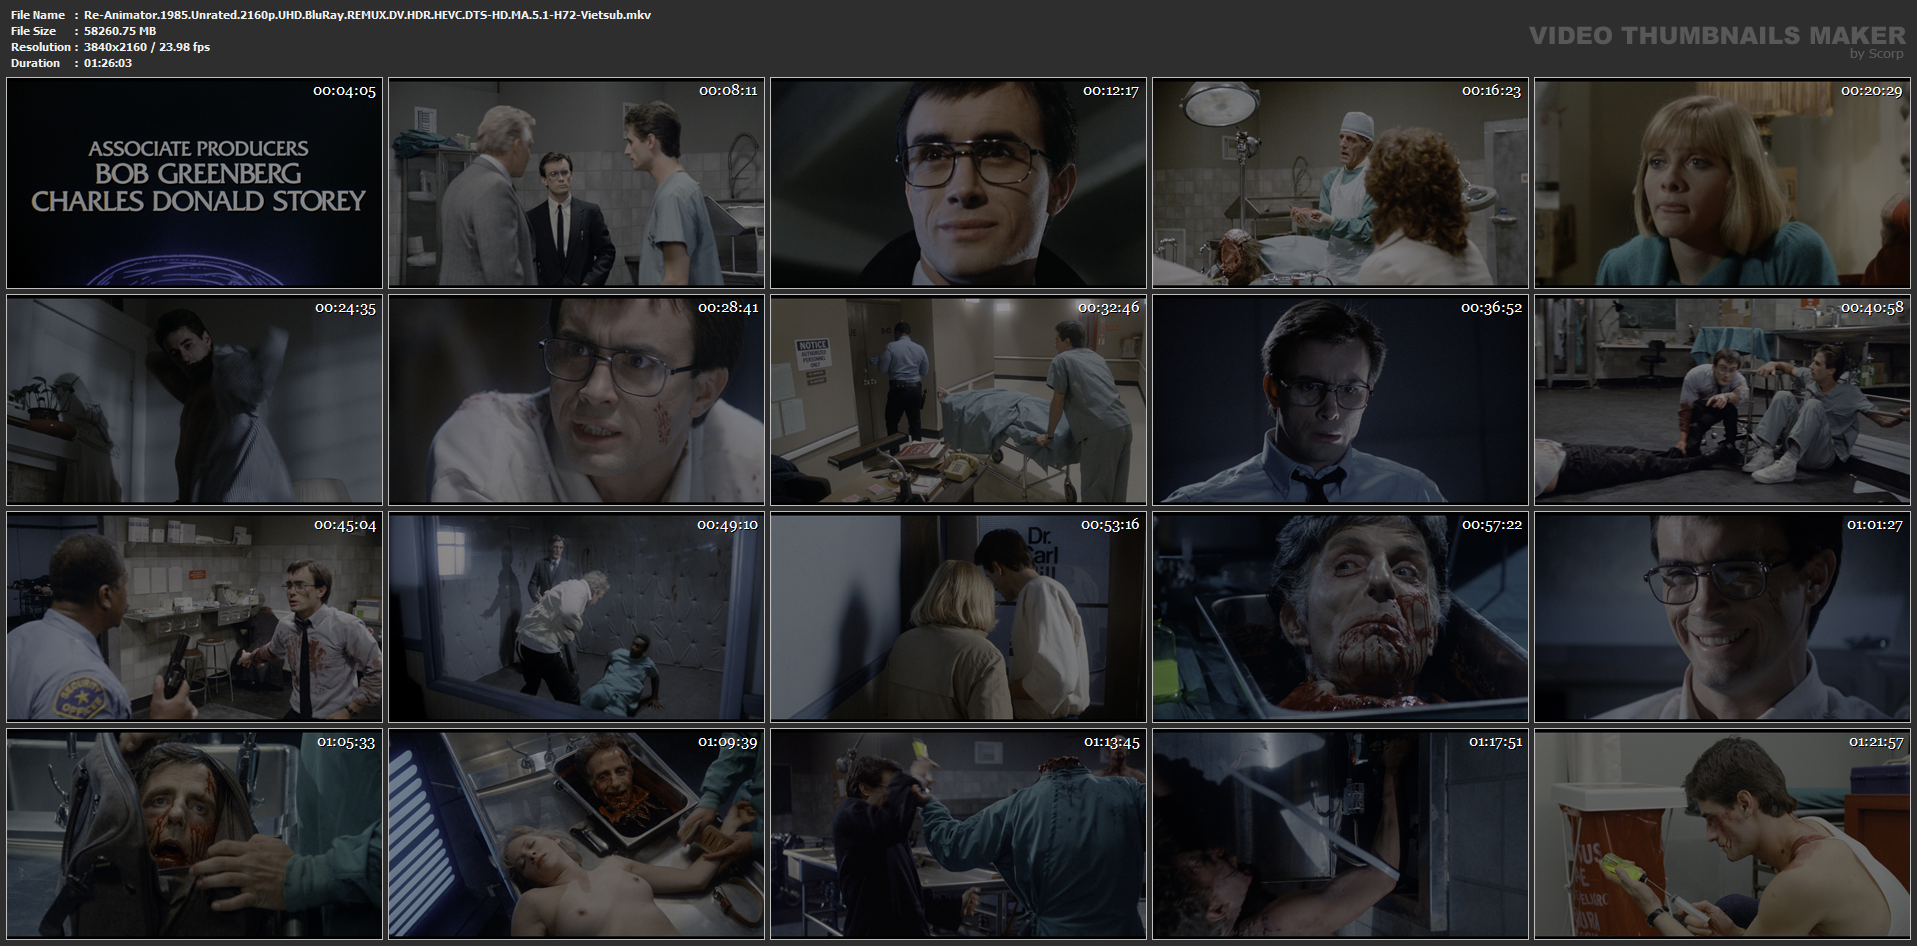1917x946 pixels.
Task: Open the thumbnail at 00:28:41
Action: point(577,400)
